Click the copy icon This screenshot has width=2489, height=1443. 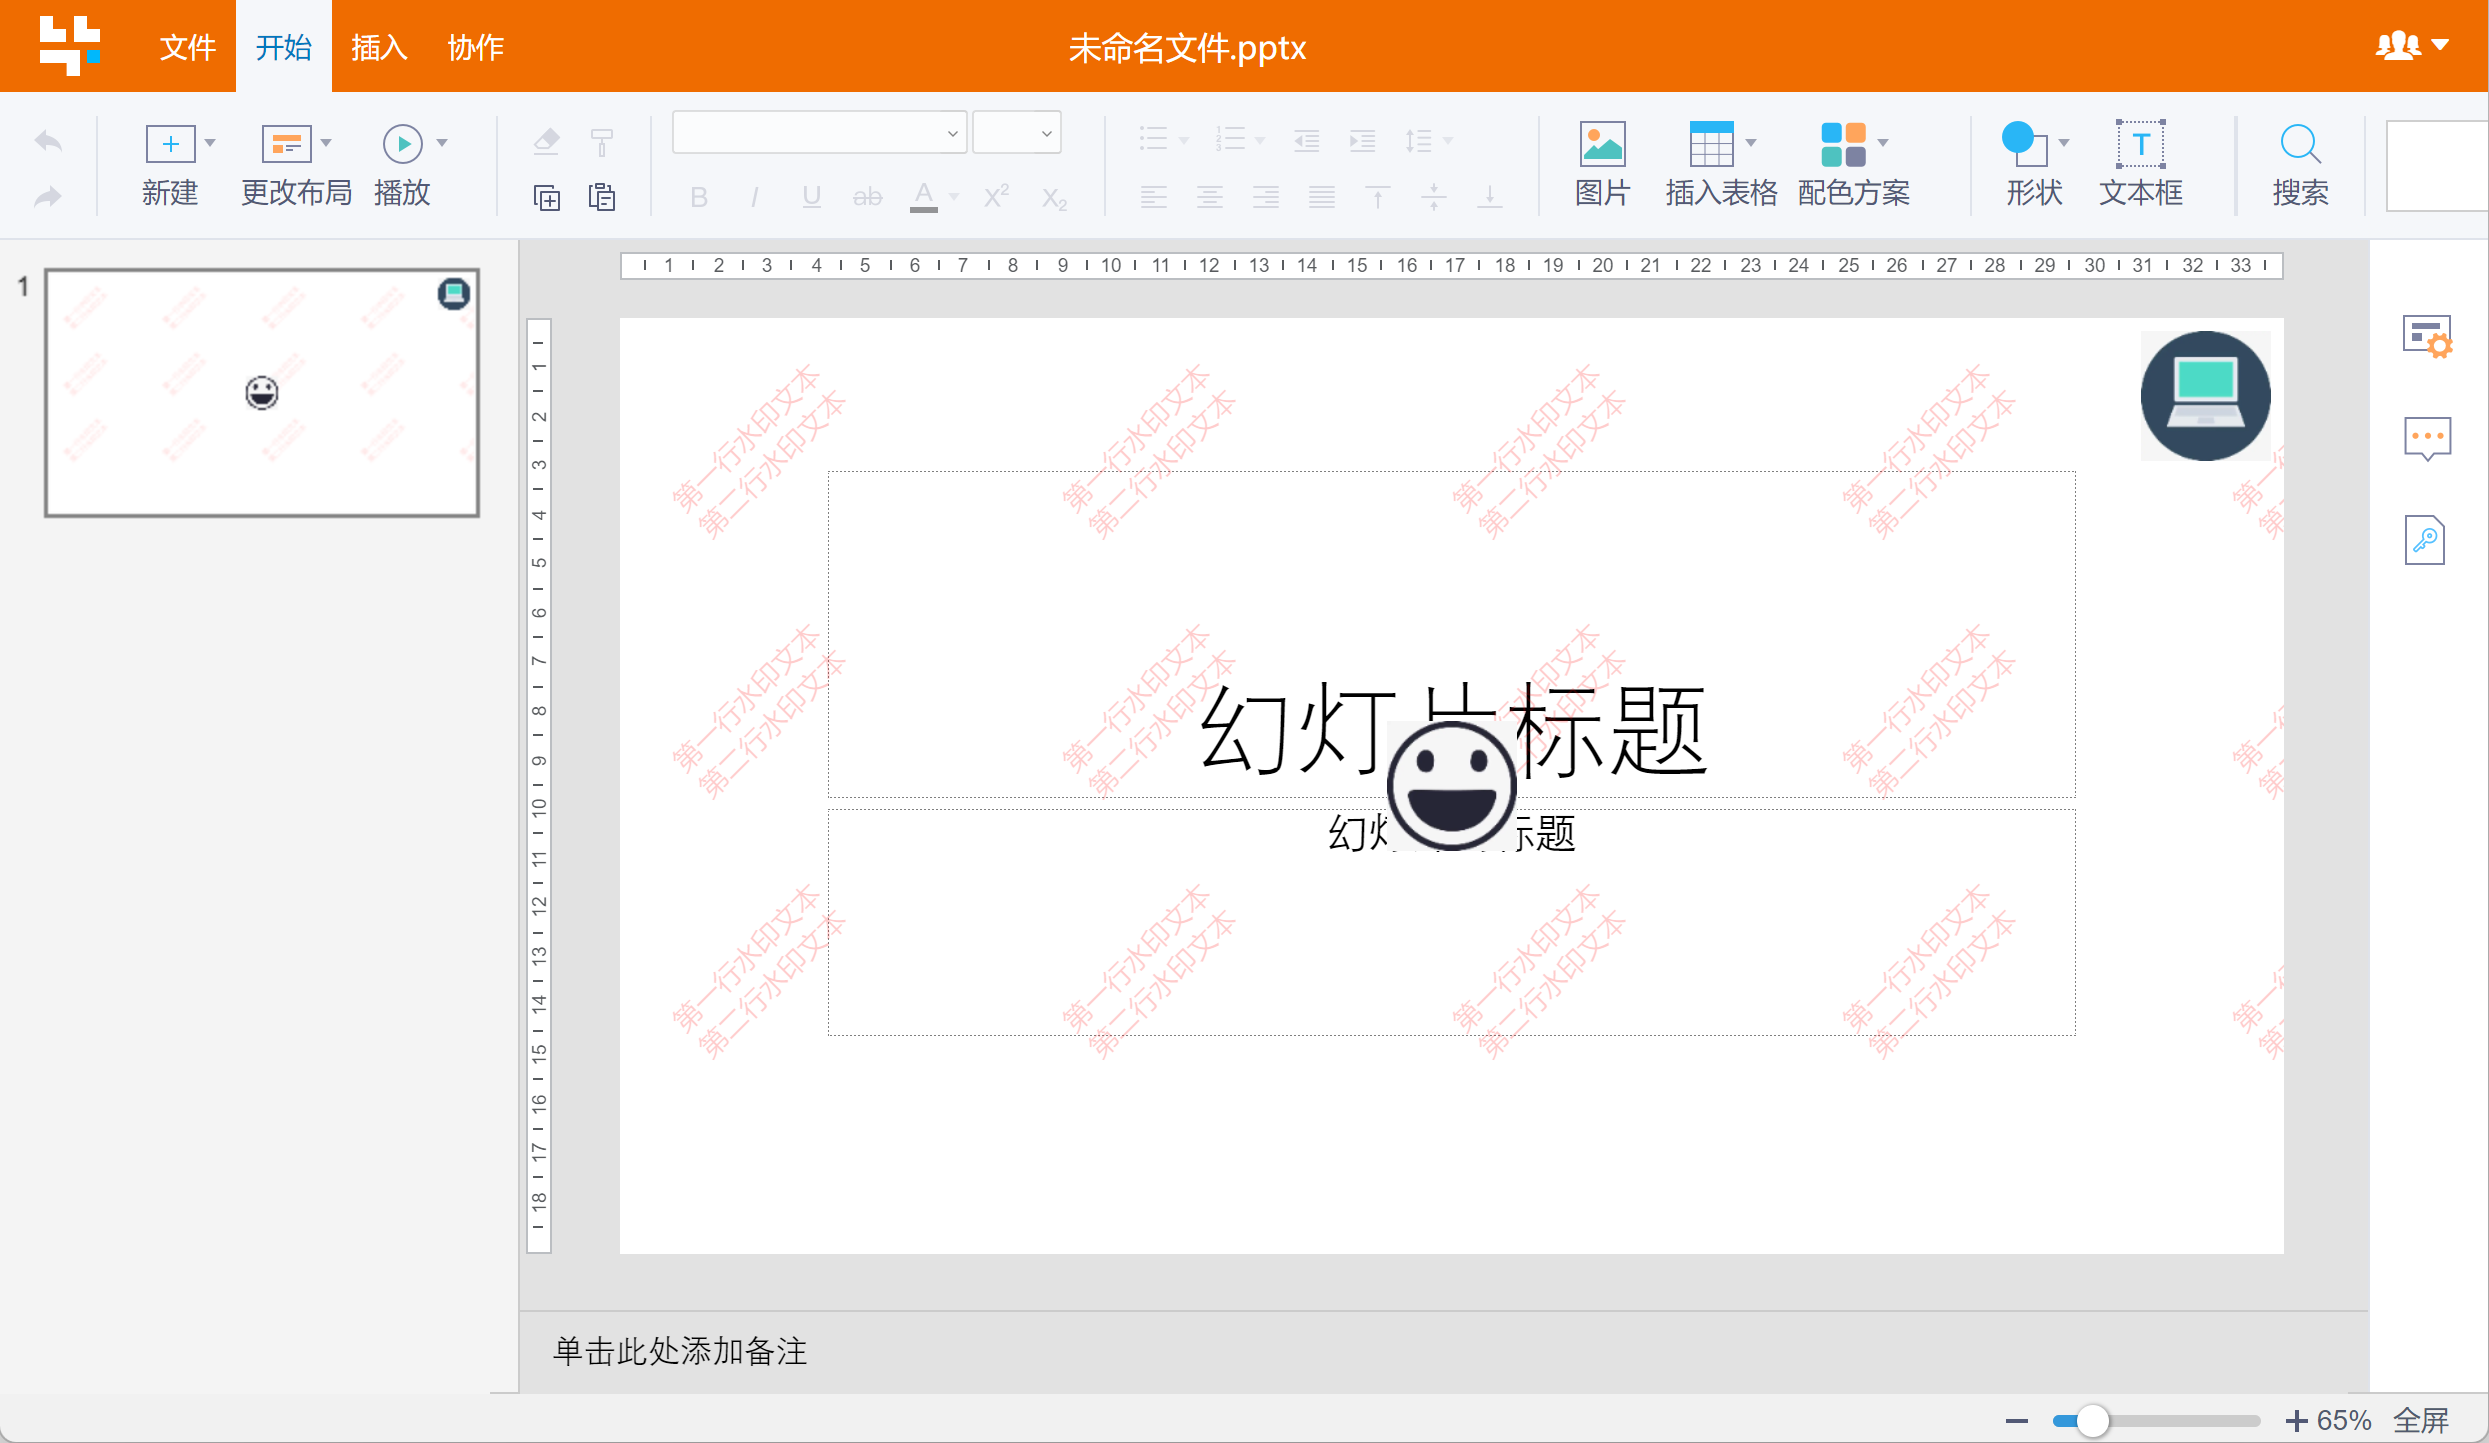(546, 197)
